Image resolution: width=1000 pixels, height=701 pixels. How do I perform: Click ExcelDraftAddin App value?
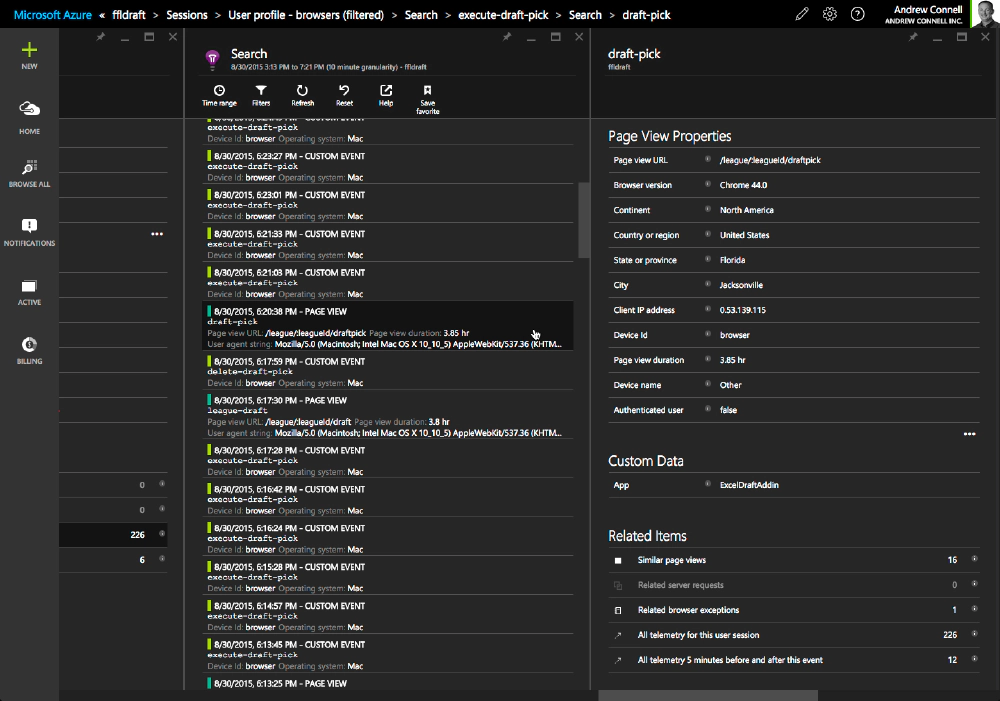(749, 485)
